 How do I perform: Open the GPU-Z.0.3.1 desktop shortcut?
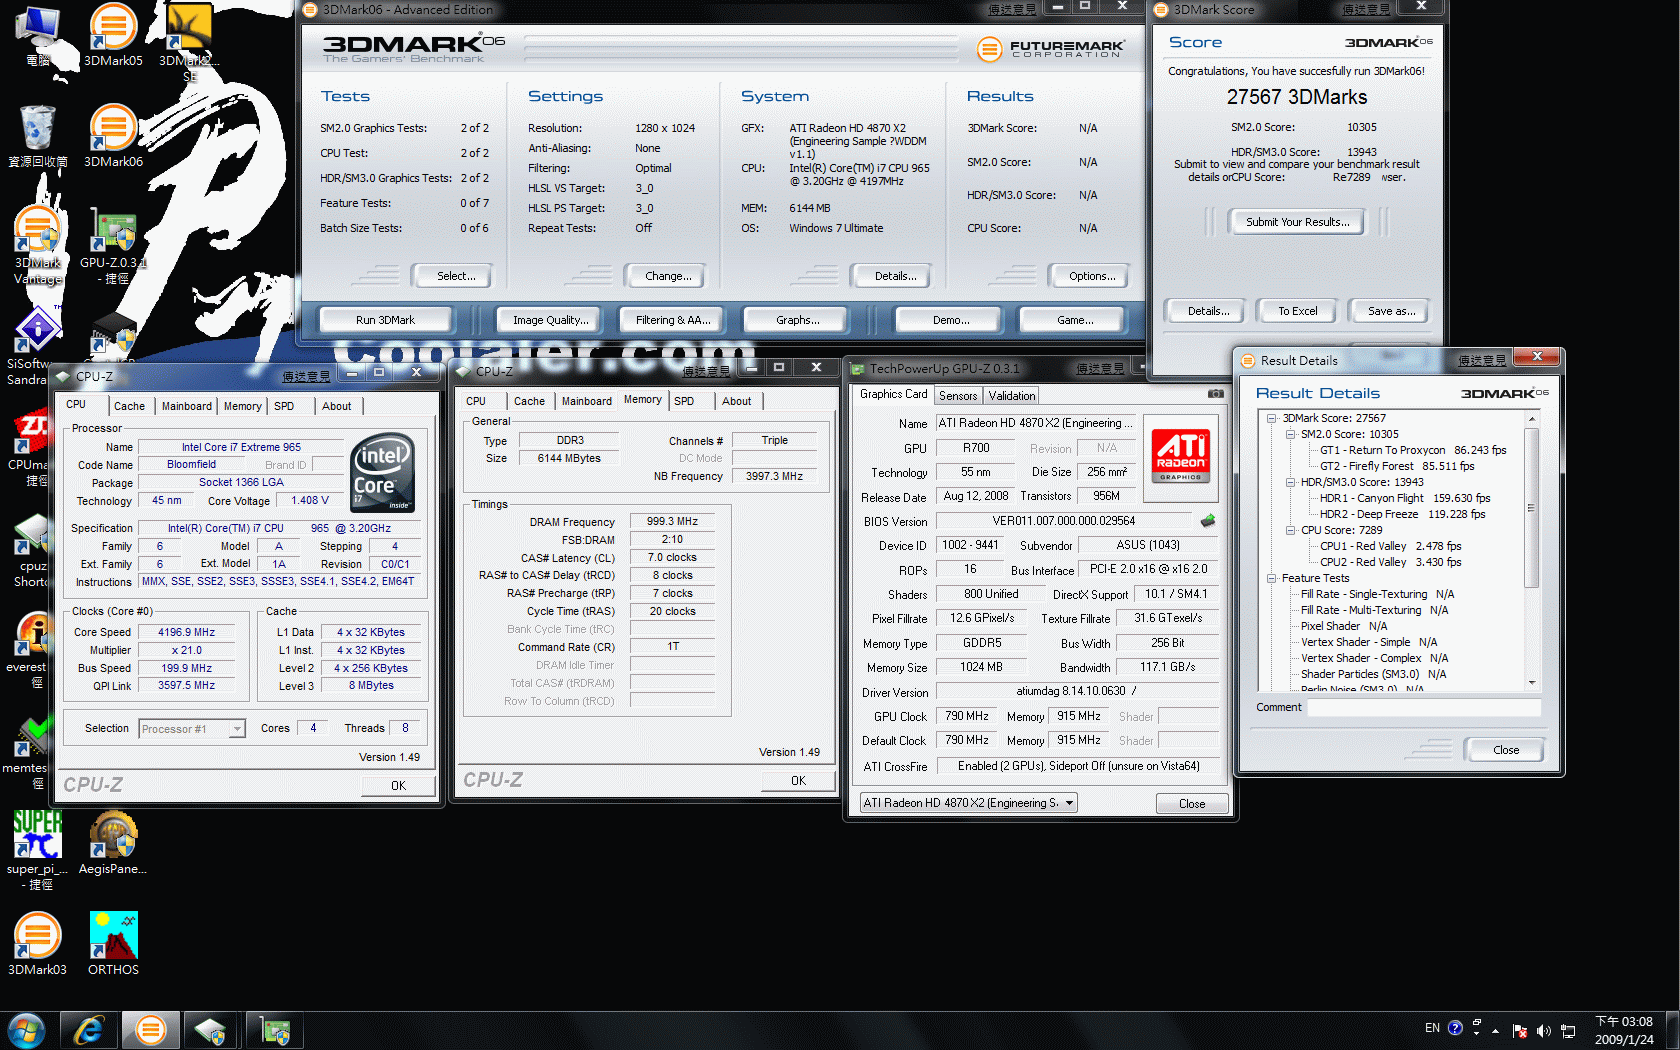point(113,245)
